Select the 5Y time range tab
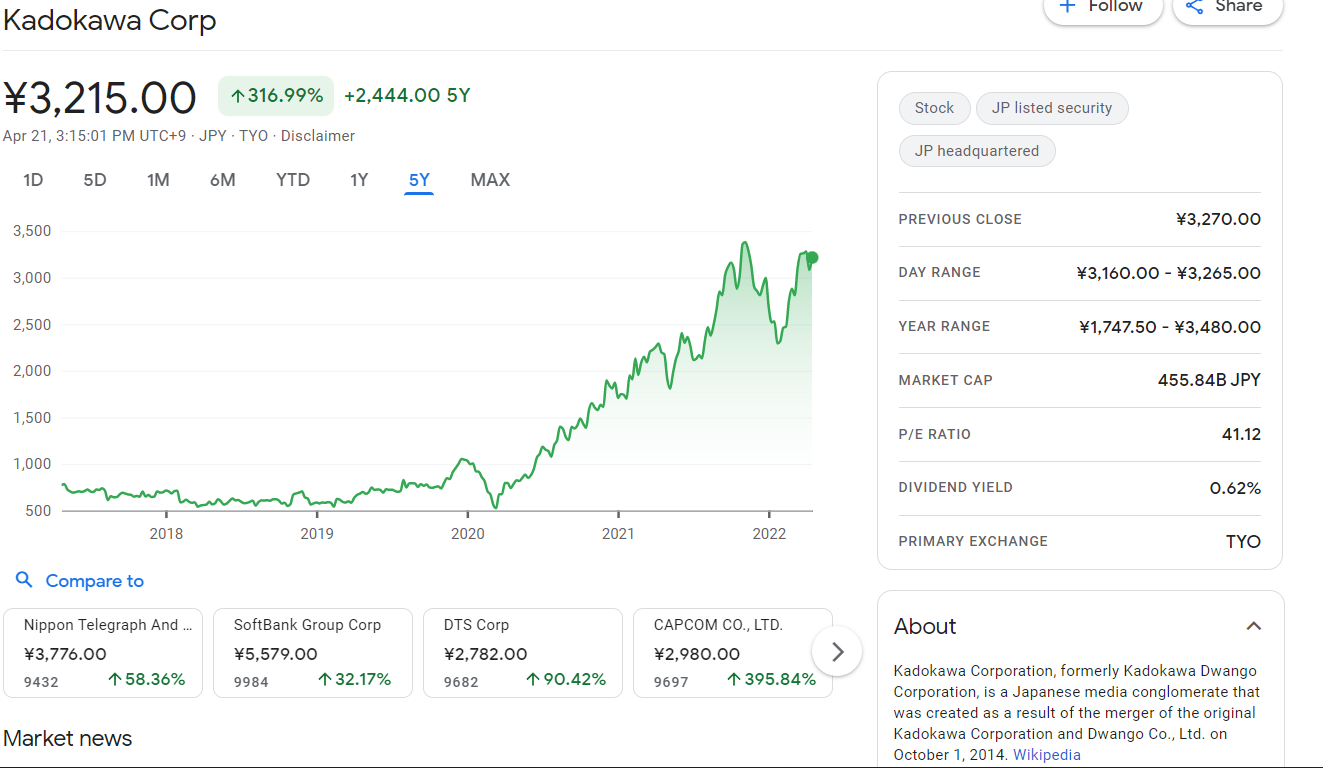The width and height of the screenshot is (1323, 768). click(x=419, y=180)
